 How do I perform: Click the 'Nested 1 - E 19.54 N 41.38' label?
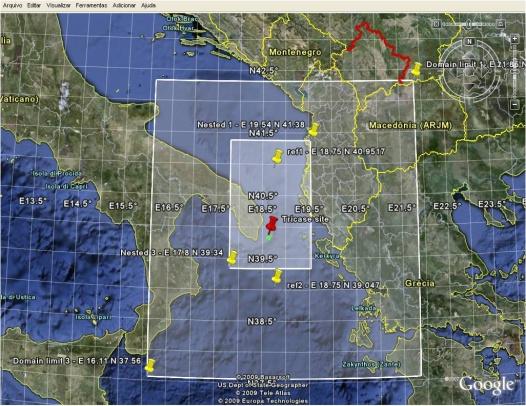pyautogui.click(x=251, y=124)
